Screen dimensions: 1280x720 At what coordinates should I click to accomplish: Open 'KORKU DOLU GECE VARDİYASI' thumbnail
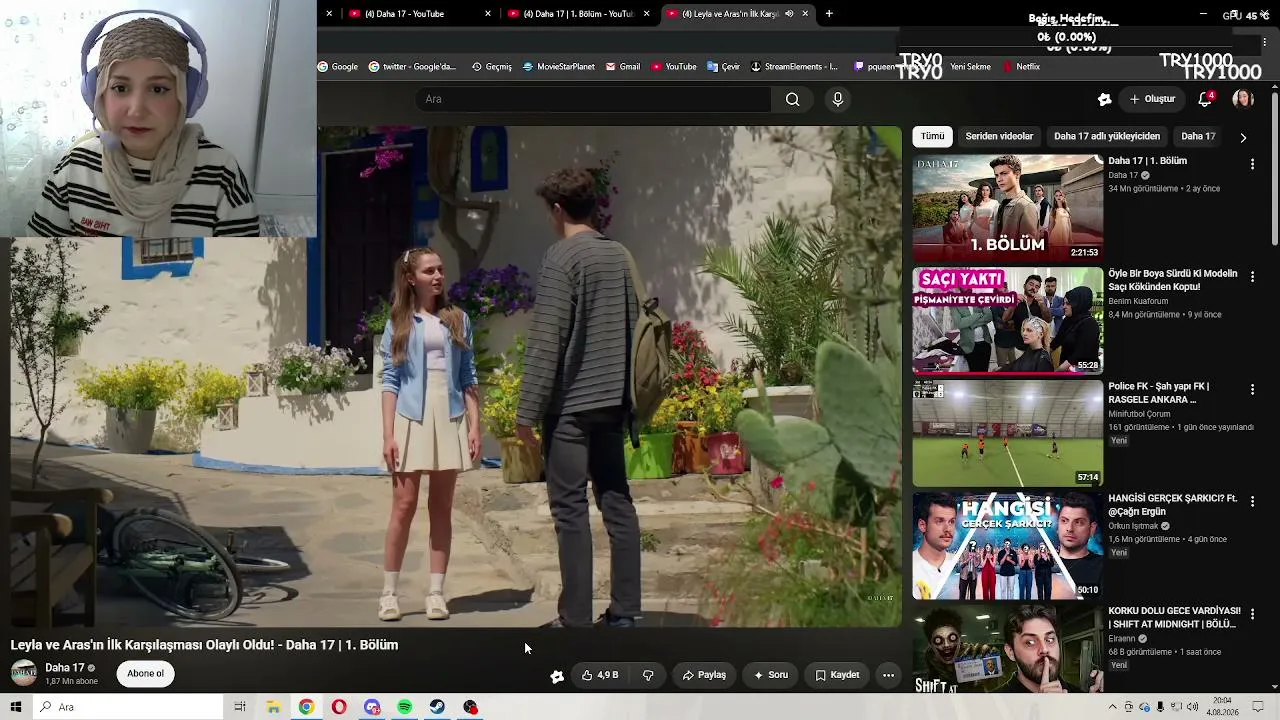1008,648
